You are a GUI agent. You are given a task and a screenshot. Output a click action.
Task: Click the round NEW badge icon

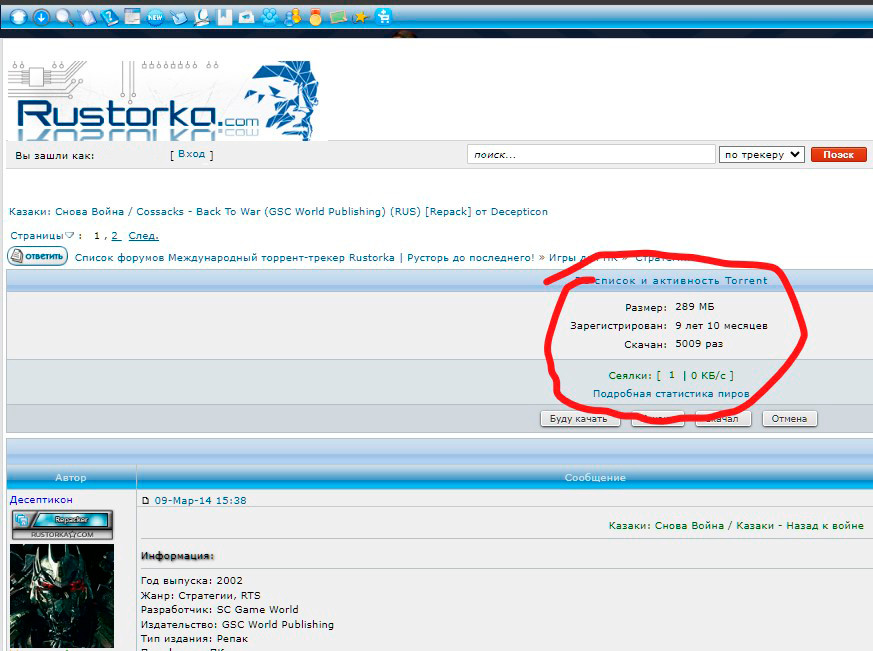[x=155, y=16]
